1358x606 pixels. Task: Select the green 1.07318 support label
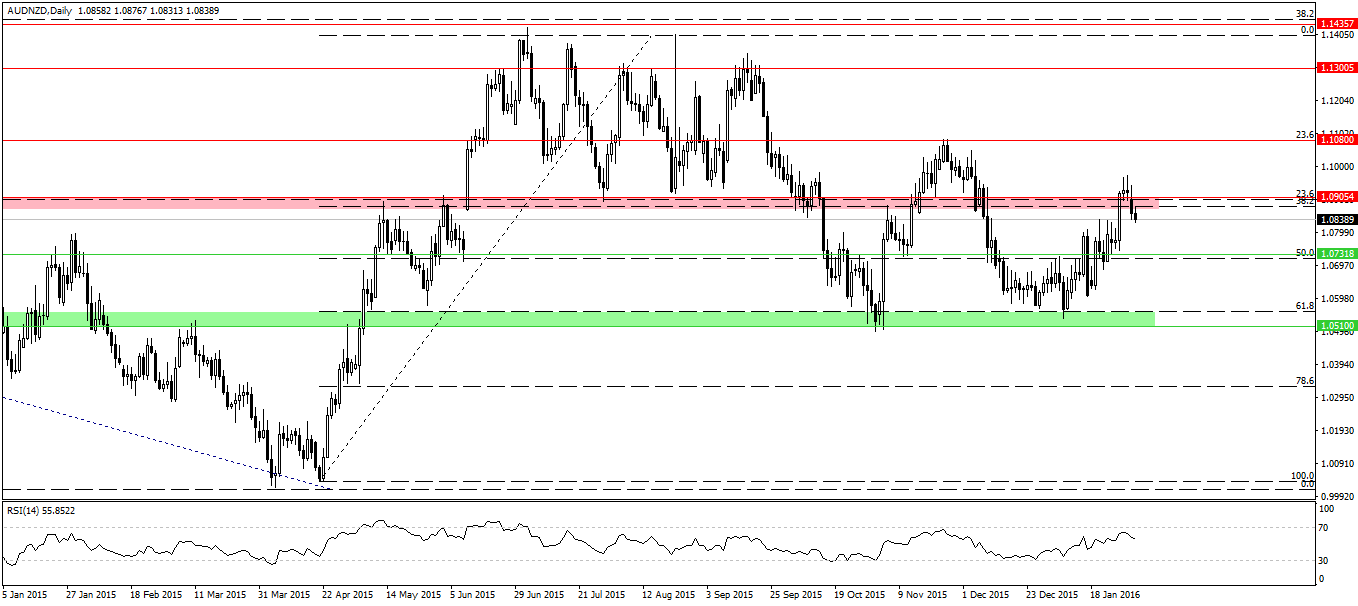click(x=1336, y=254)
